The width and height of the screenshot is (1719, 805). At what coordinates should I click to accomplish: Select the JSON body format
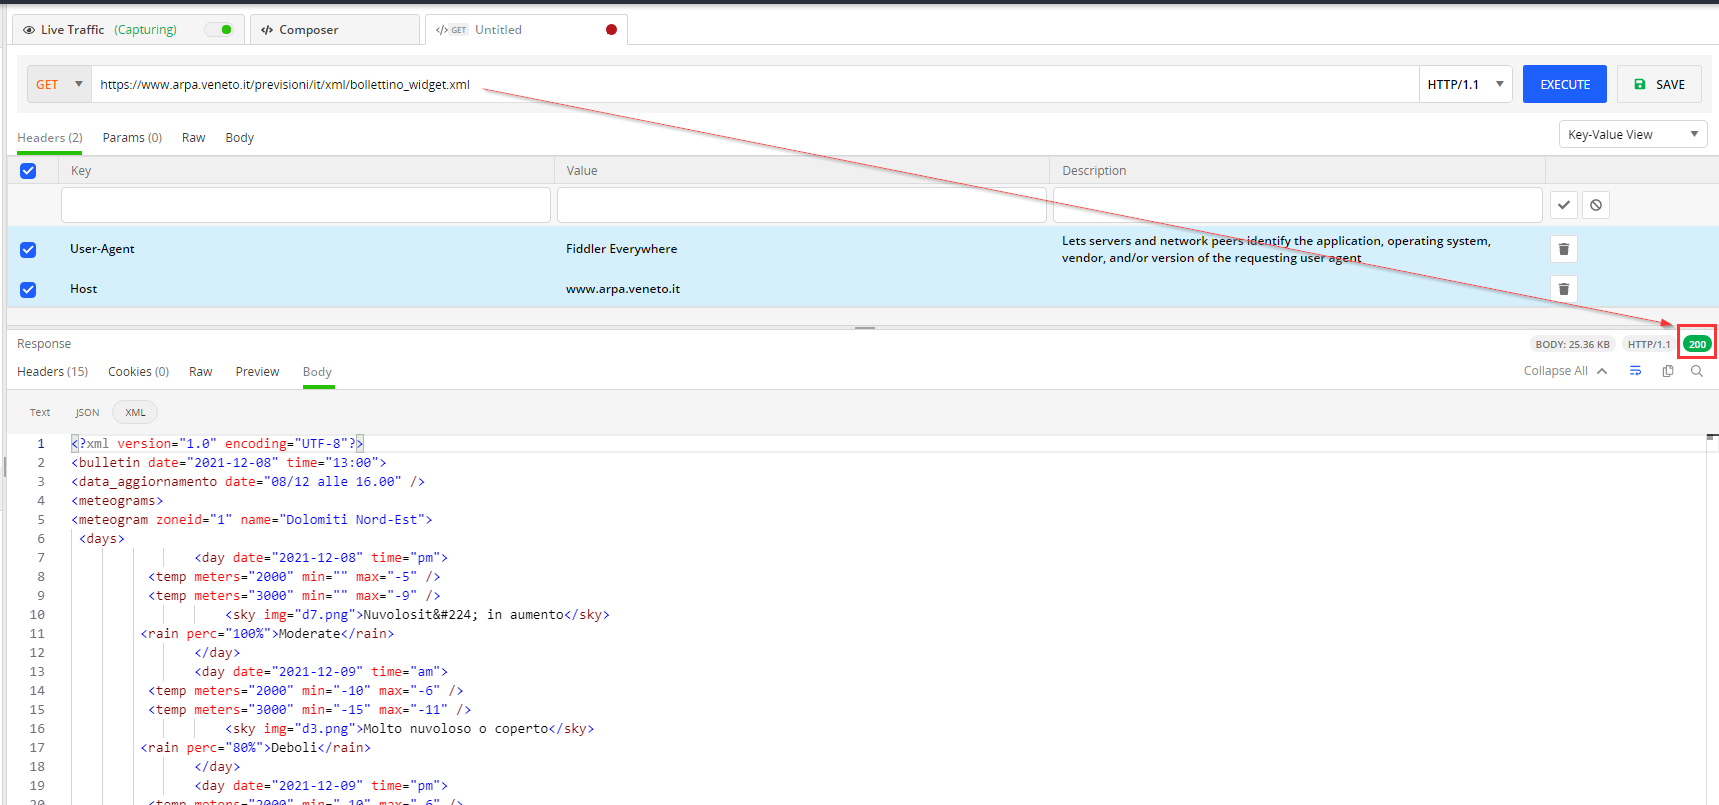click(87, 412)
